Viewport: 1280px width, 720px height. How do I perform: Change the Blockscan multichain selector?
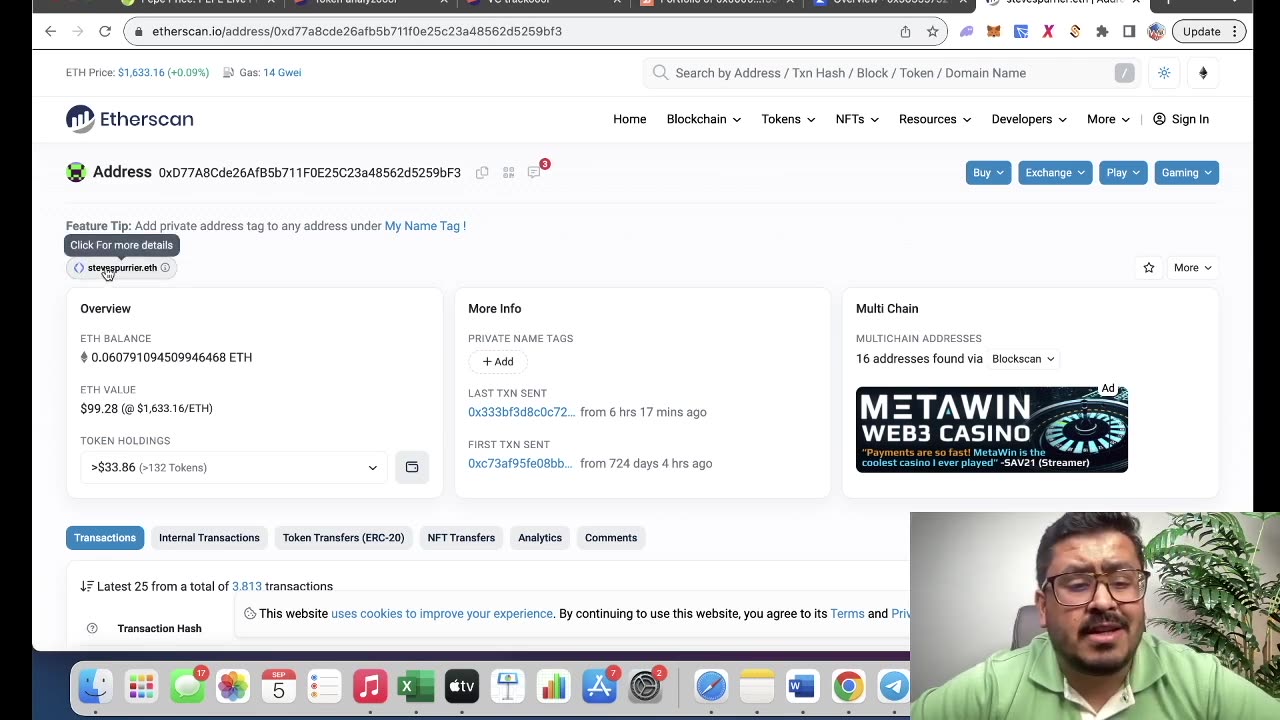(1023, 359)
